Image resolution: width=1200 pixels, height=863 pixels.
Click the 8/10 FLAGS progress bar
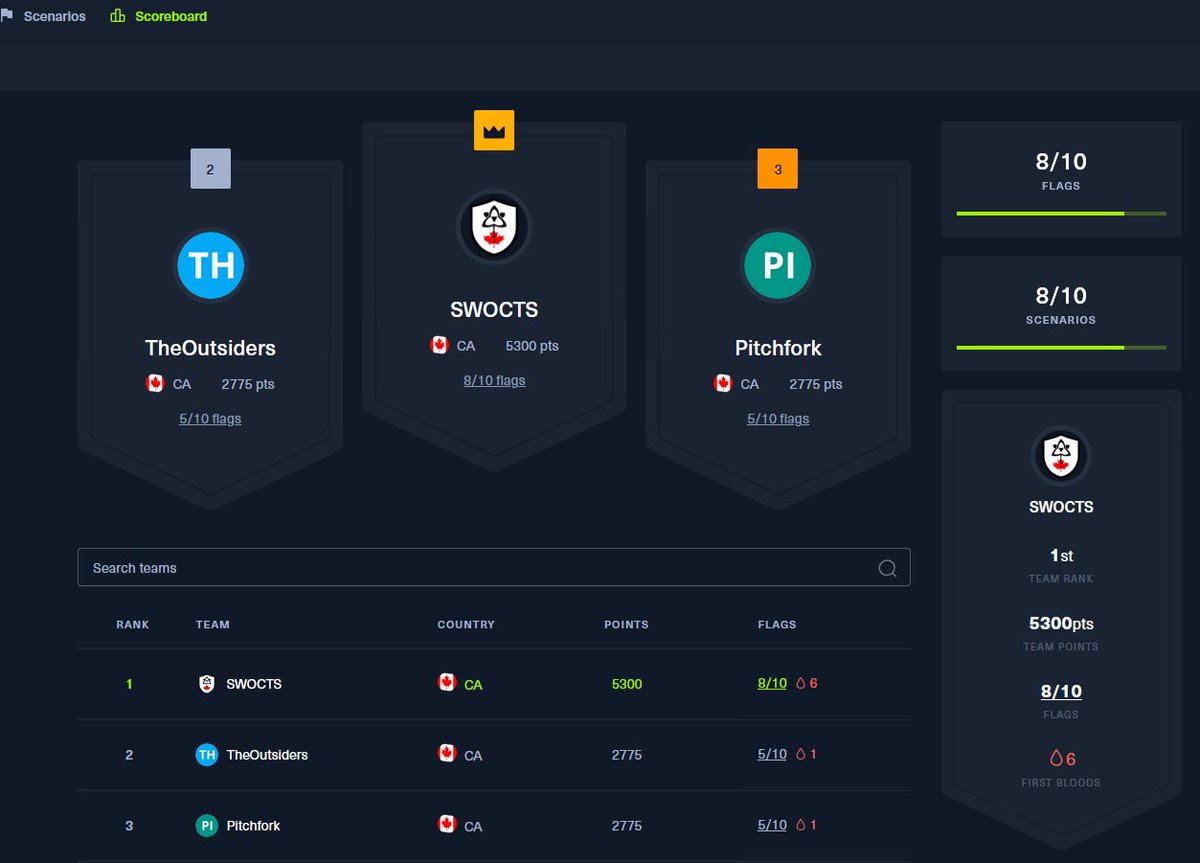pos(1061,213)
